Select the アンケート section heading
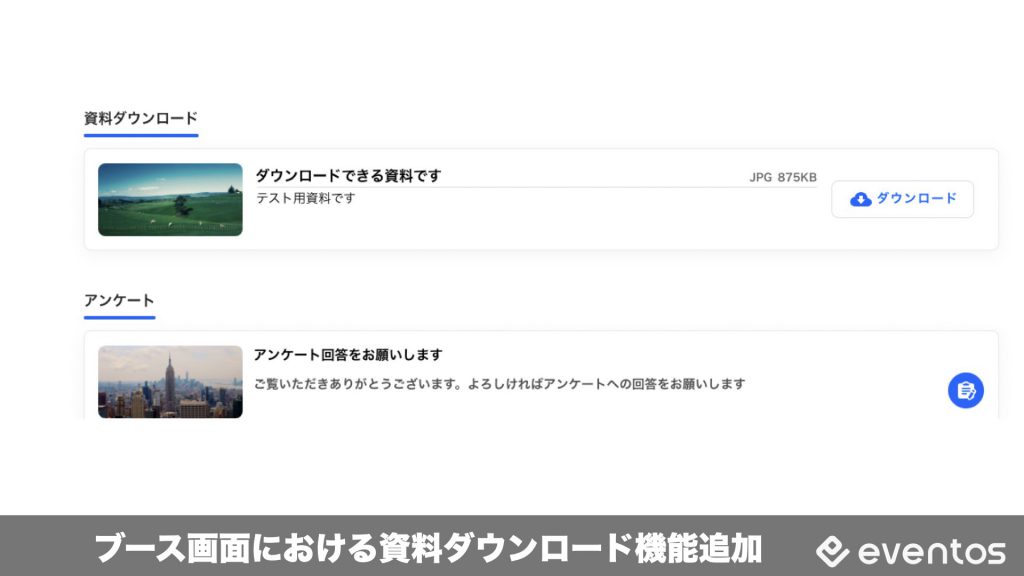Image resolution: width=1024 pixels, height=576 pixels. 119,300
